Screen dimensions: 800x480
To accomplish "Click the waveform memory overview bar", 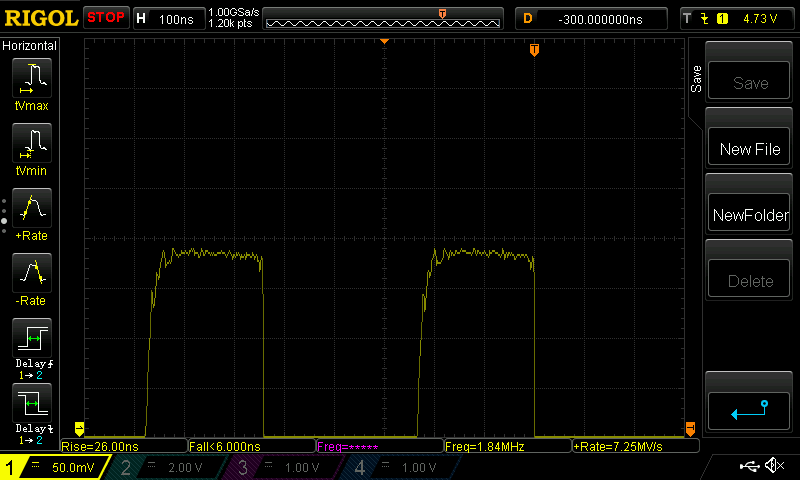I will tap(383, 19).
